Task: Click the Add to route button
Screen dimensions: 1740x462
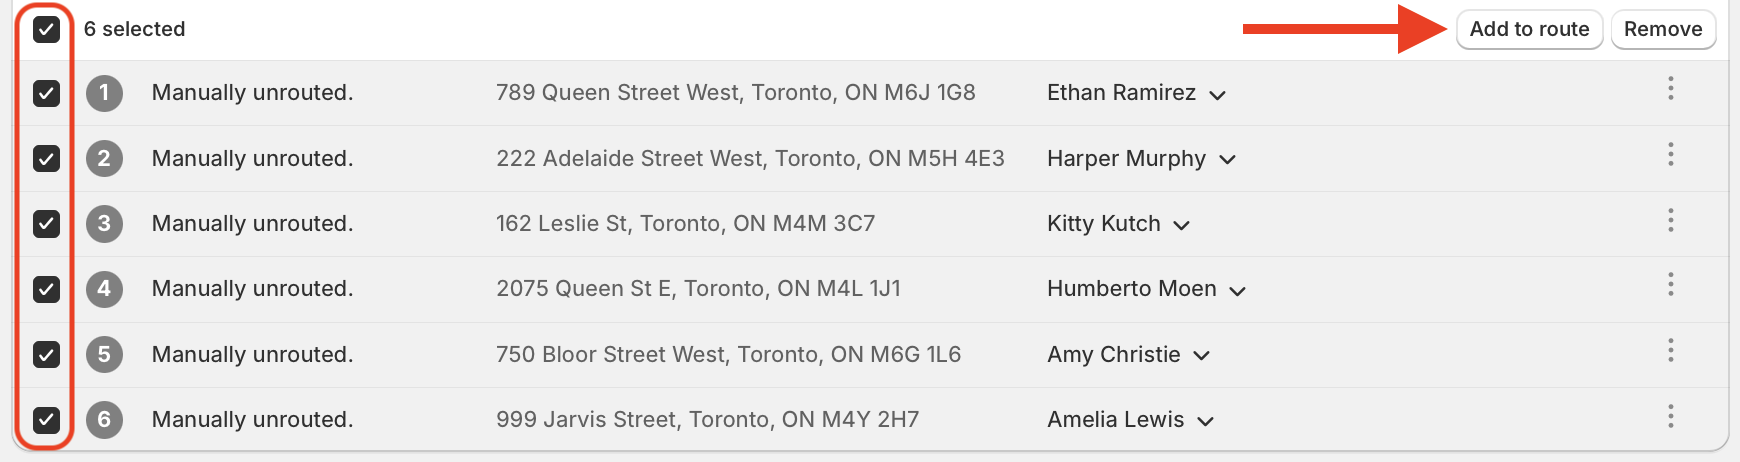Action: point(1529,29)
